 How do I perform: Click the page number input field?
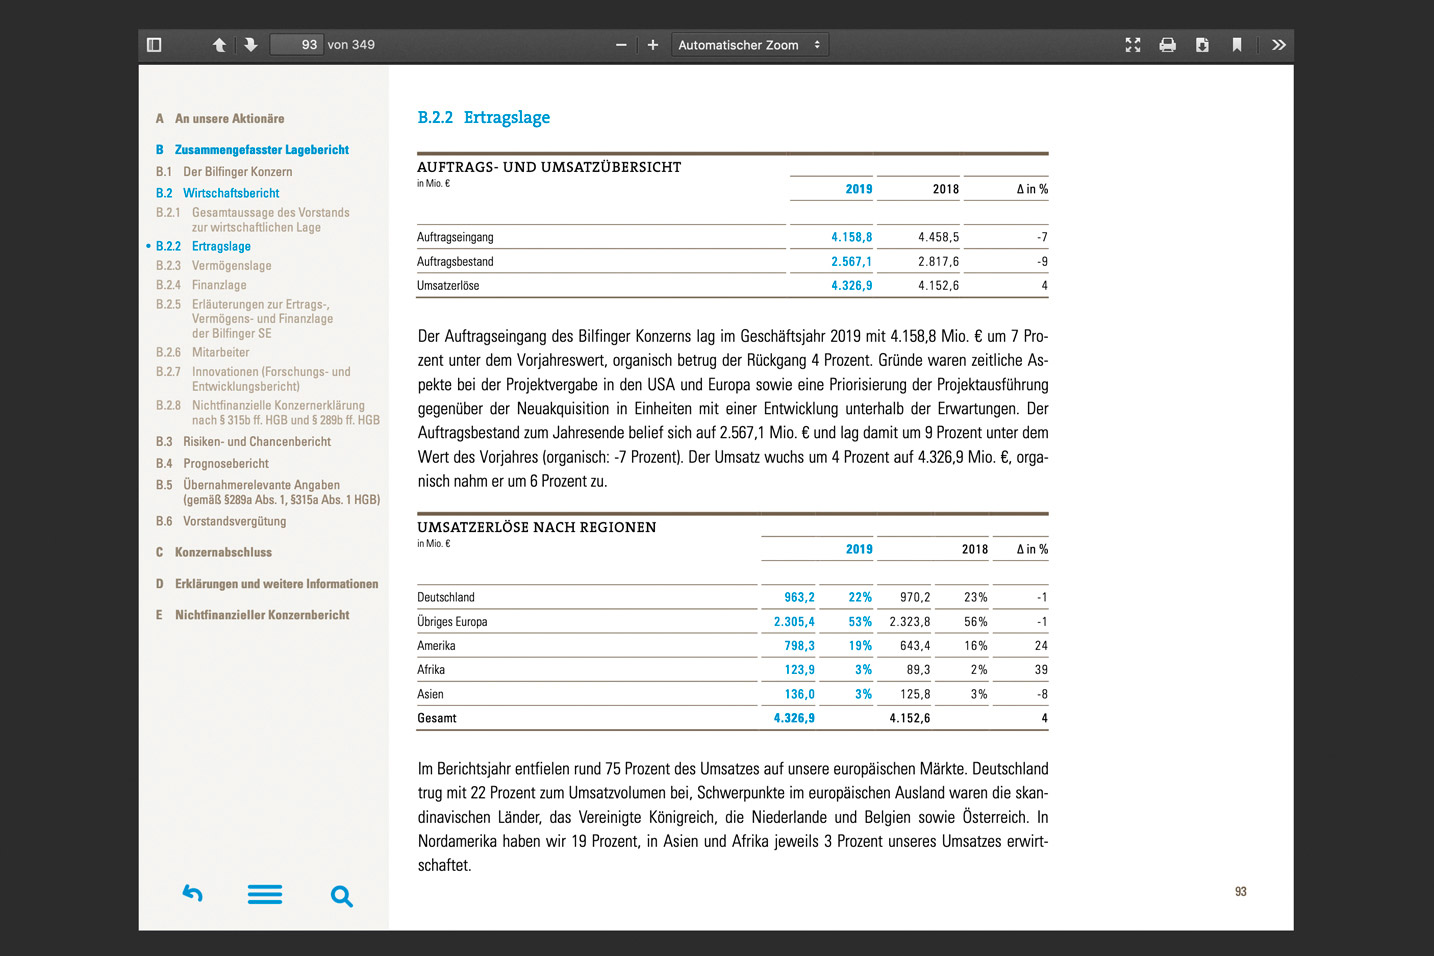(297, 45)
